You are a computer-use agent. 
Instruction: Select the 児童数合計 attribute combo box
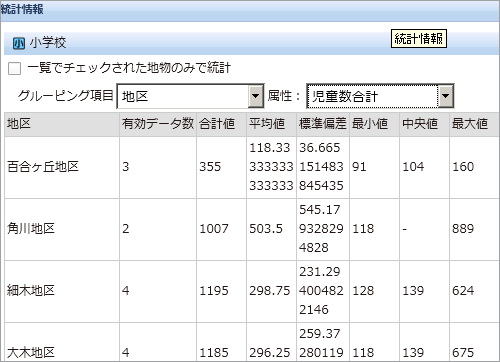(380, 96)
